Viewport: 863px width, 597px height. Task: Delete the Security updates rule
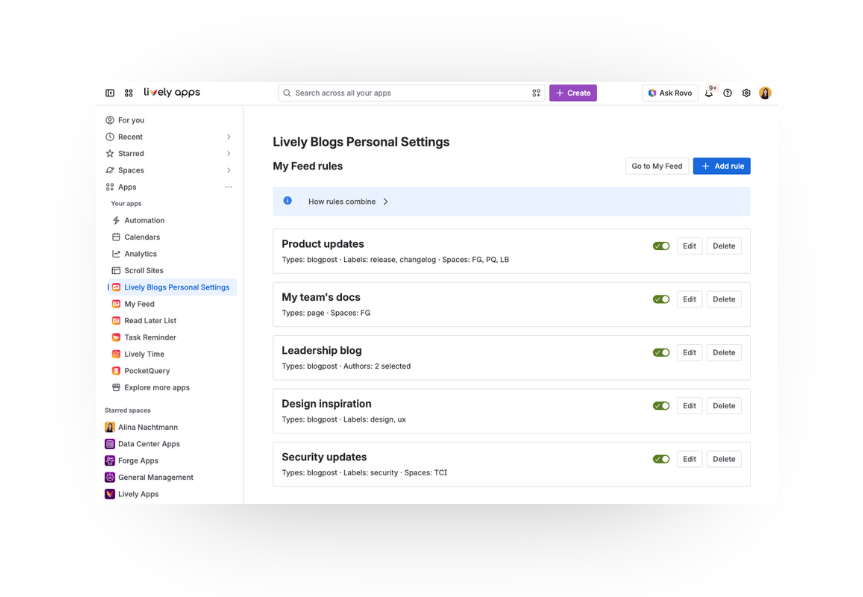[x=724, y=459]
